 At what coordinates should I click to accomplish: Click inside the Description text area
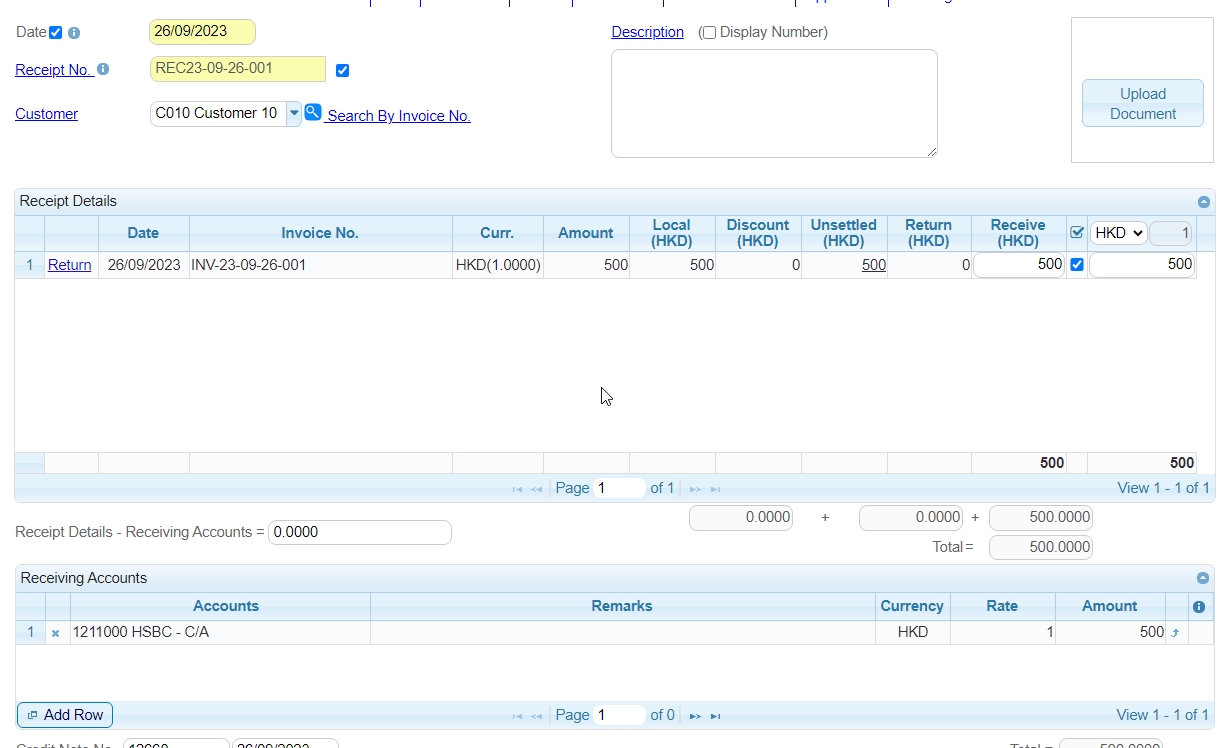[x=774, y=104]
